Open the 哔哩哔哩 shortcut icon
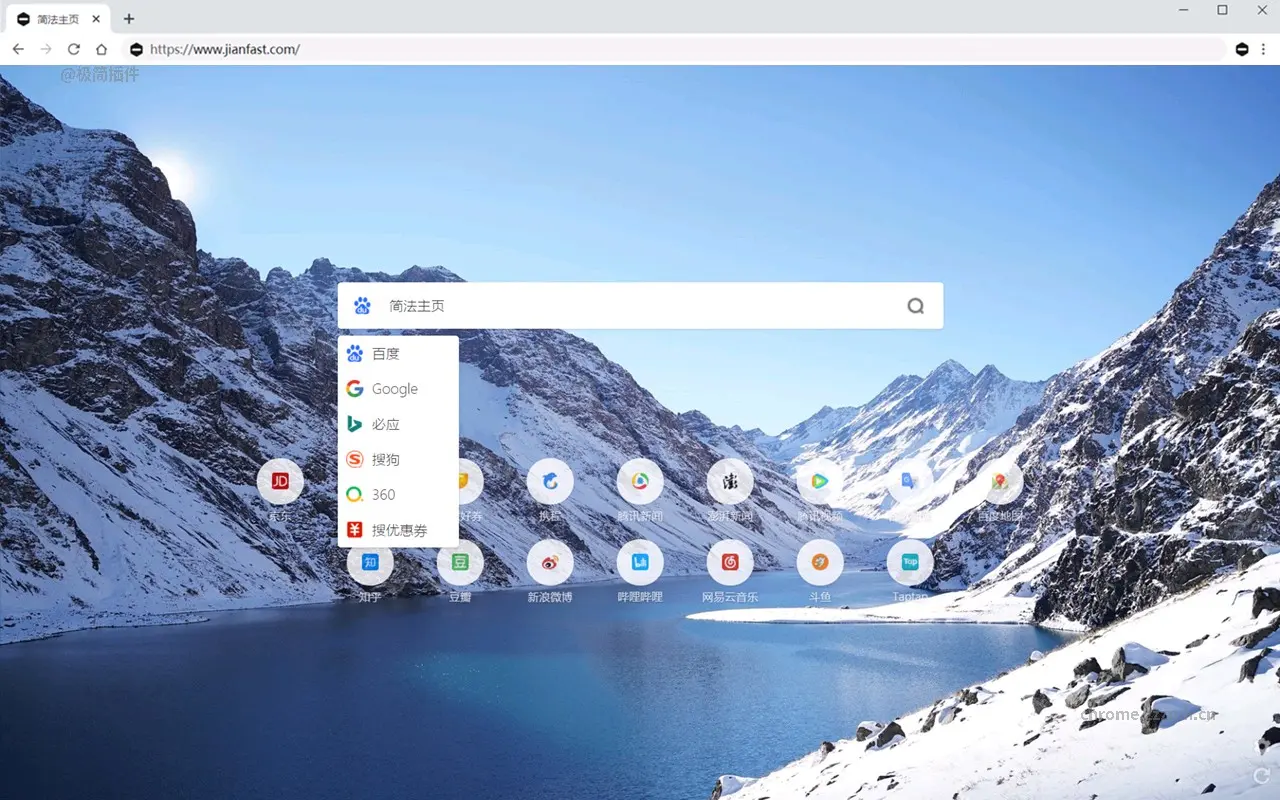This screenshot has width=1280, height=800. point(640,563)
